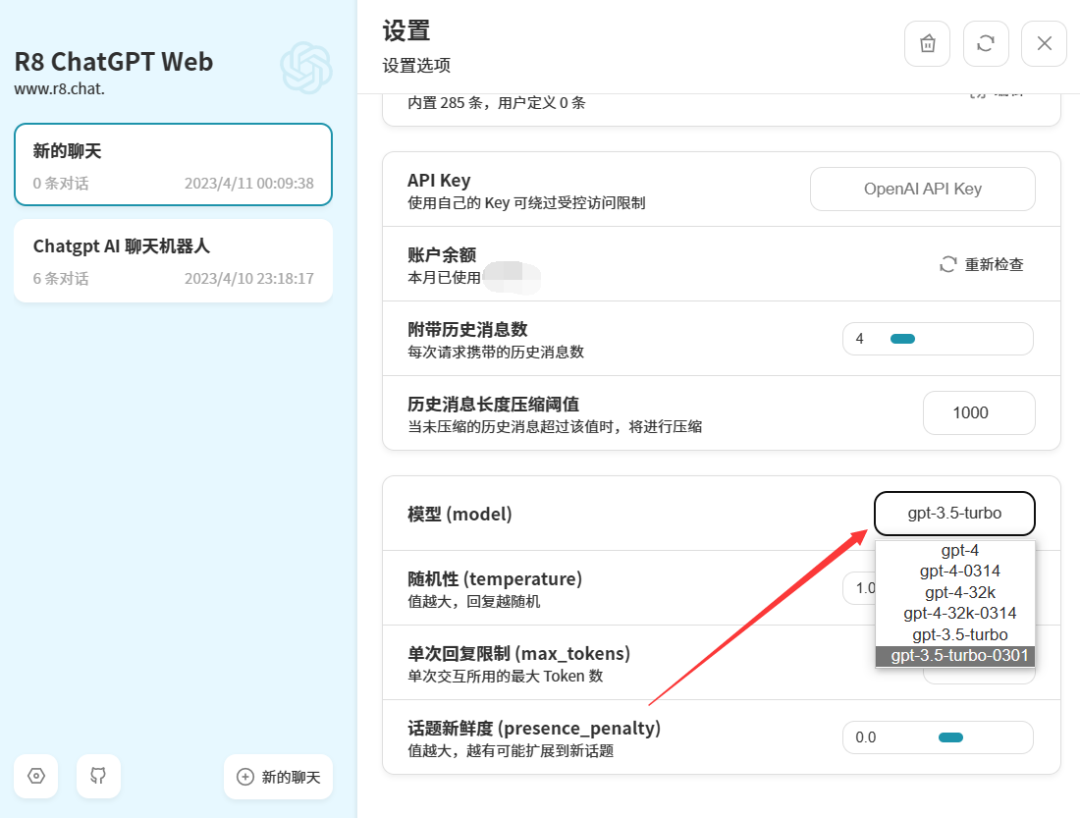
Task: Click the 单次回复限制 (max_tokens) label
Action: [519, 653]
